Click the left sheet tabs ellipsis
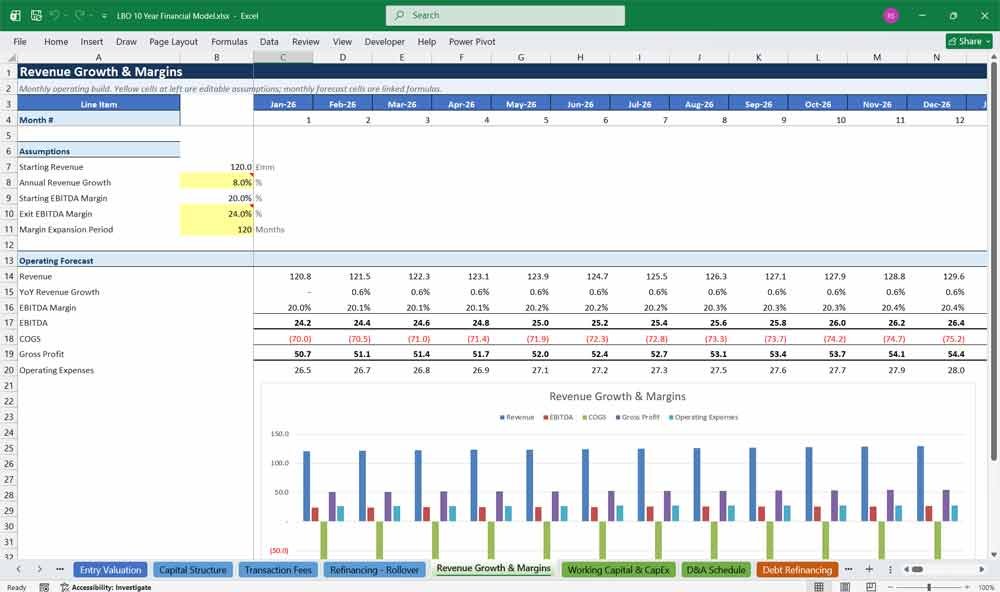 click(x=60, y=569)
